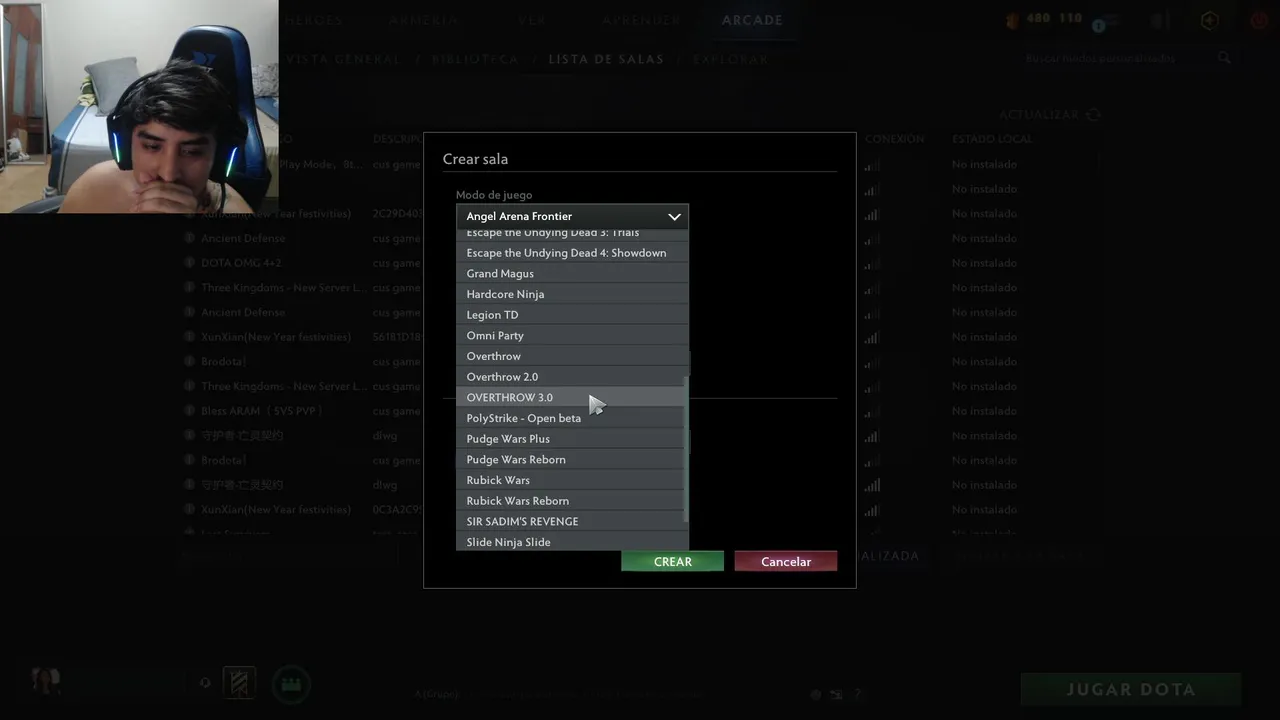Pick PolyStrike - Open beta mode
This screenshot has height=720, width=1280.
572,418
